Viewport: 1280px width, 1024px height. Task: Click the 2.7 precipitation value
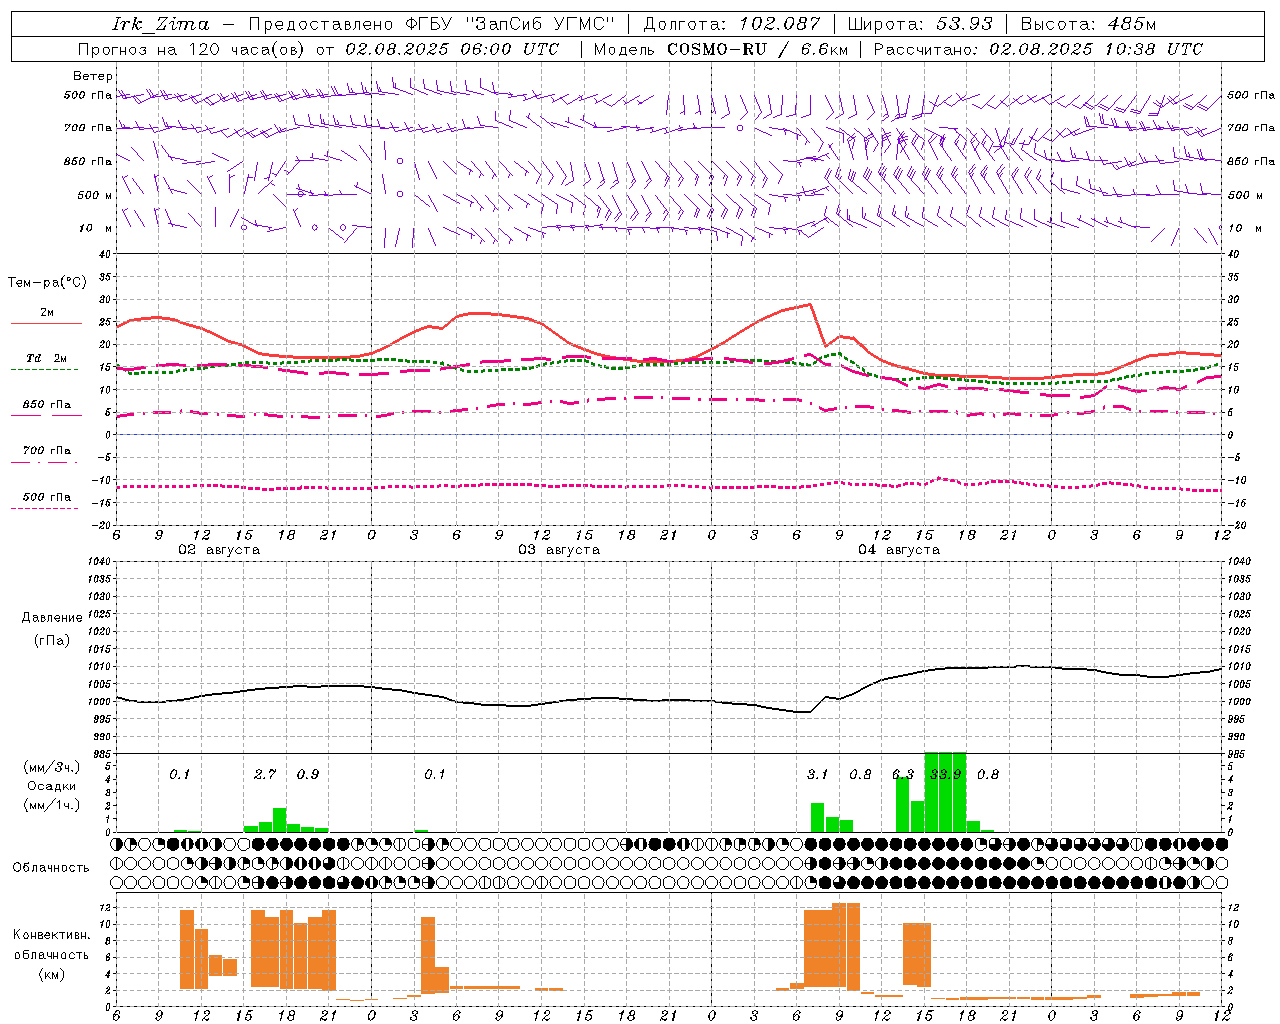click(265, 775)
